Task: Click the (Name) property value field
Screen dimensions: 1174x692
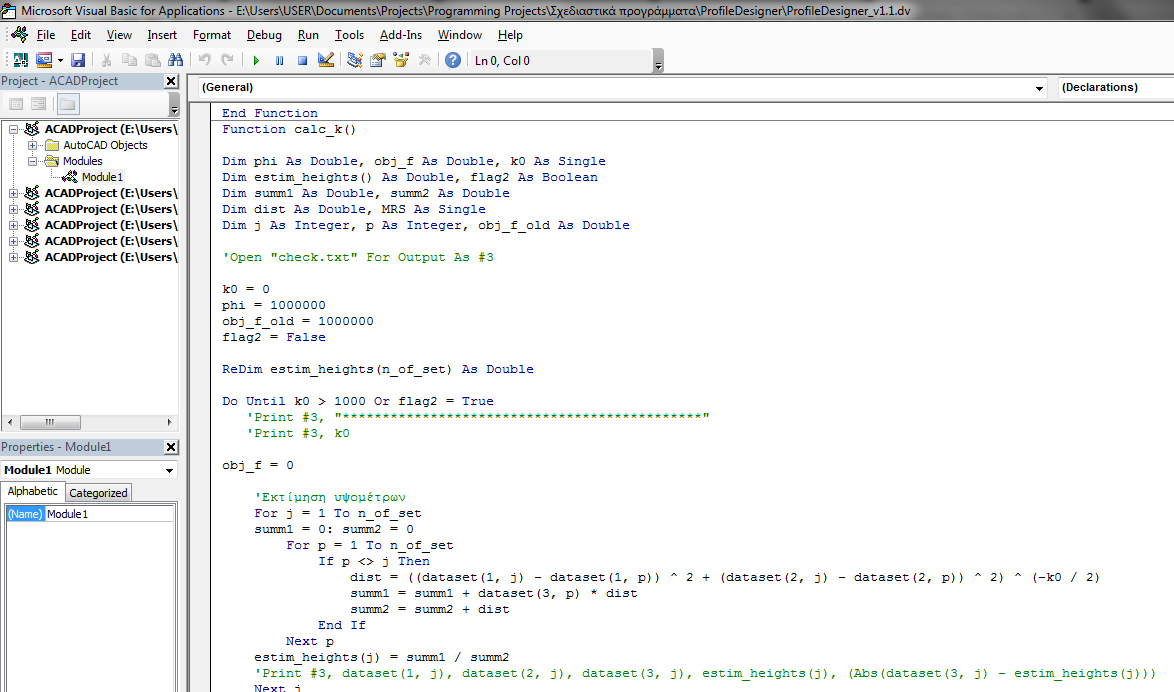Action: pos(108,514)
